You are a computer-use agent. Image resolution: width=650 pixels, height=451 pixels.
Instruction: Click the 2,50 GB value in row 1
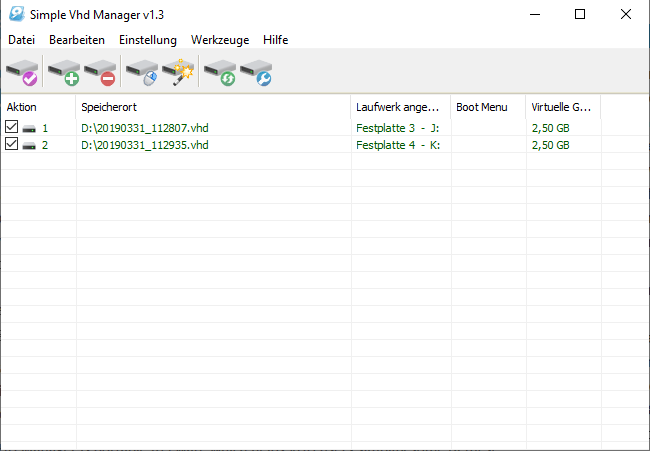click(551, 128)
